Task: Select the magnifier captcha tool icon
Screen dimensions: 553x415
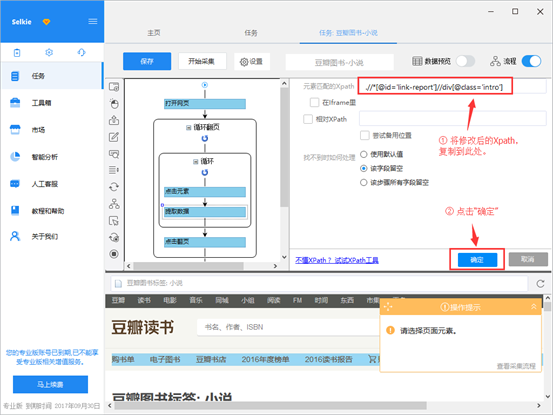Action: tap(114, 154)
